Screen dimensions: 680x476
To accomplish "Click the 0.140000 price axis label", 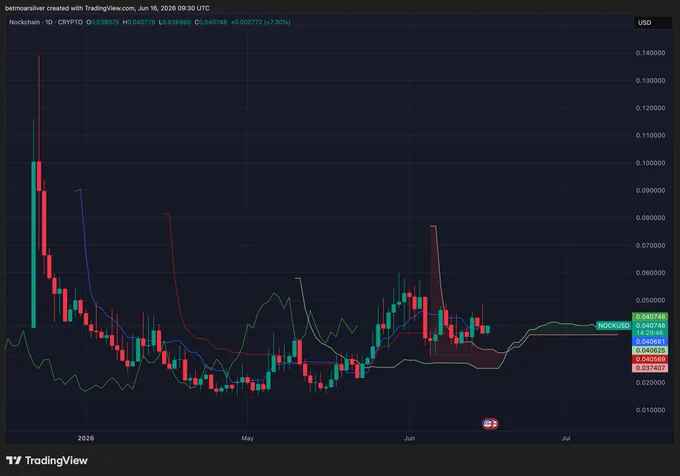I will (650, 53).
